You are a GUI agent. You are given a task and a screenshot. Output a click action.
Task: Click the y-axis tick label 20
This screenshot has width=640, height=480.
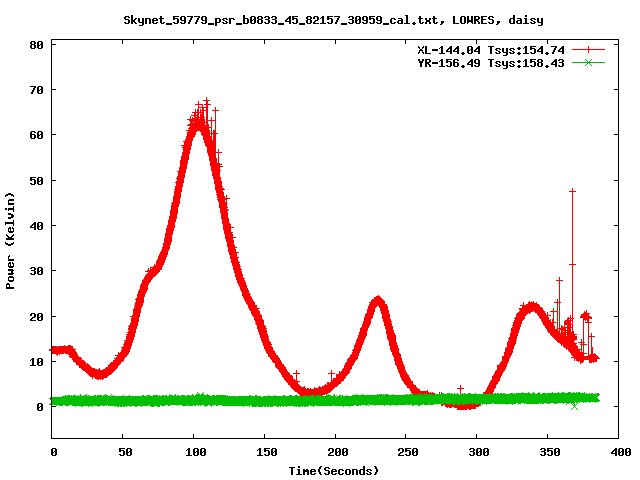36,317
